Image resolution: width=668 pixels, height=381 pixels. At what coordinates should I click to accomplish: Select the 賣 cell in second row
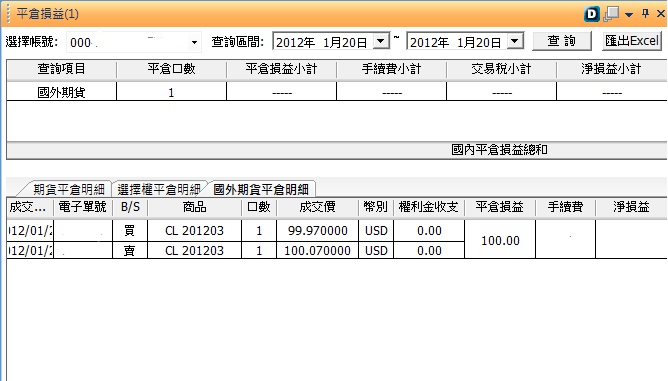tap(130, 250)
